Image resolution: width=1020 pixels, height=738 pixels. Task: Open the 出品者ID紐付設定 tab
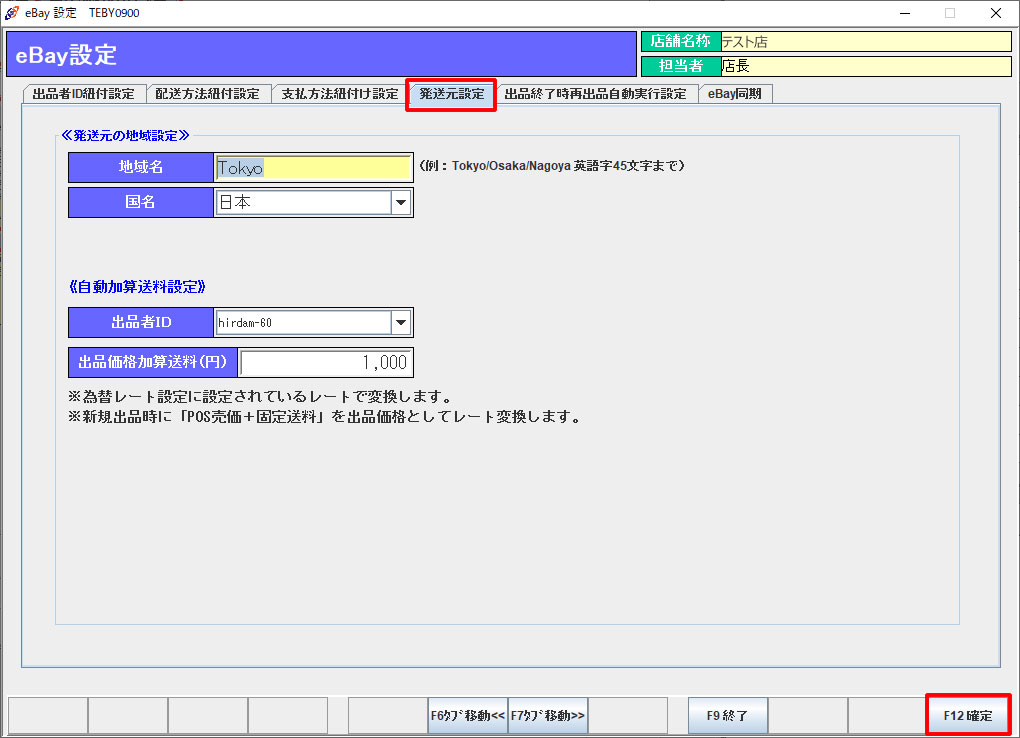point(83,94)
